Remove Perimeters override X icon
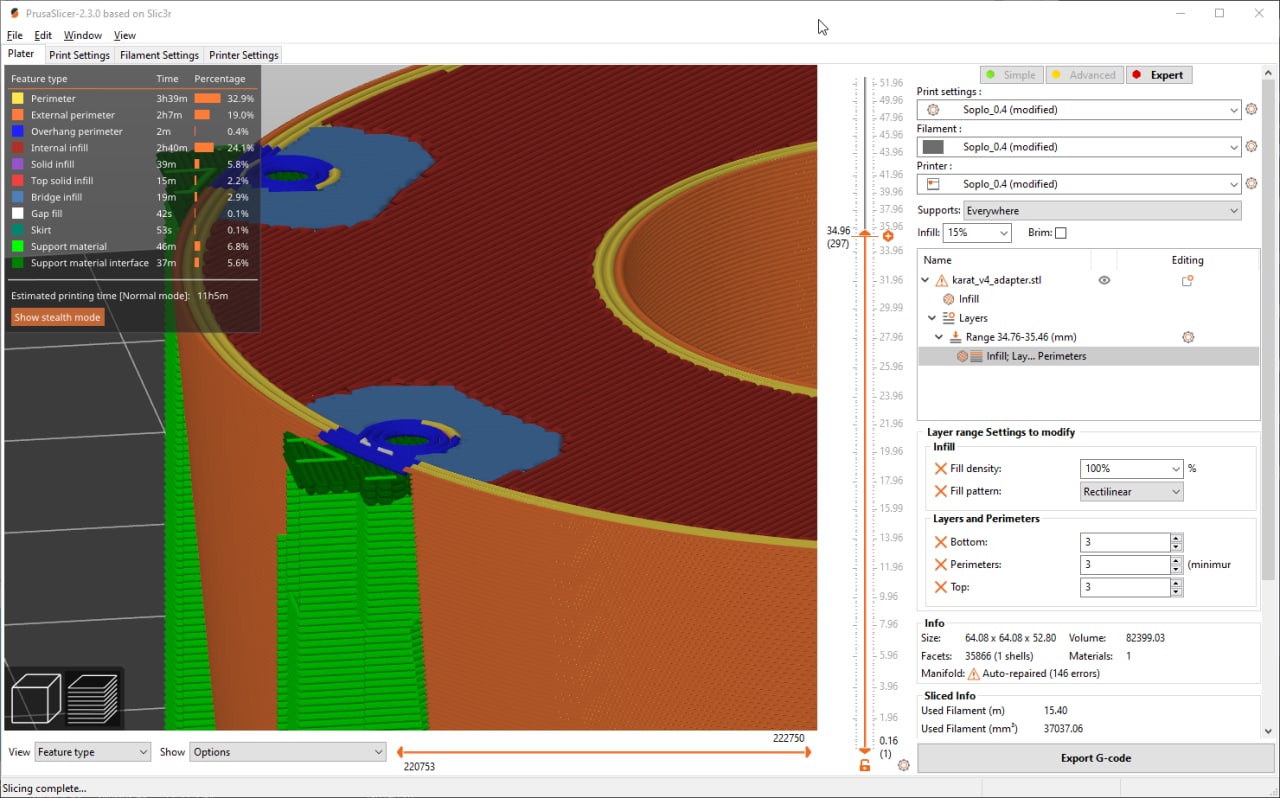 point(940,565)
